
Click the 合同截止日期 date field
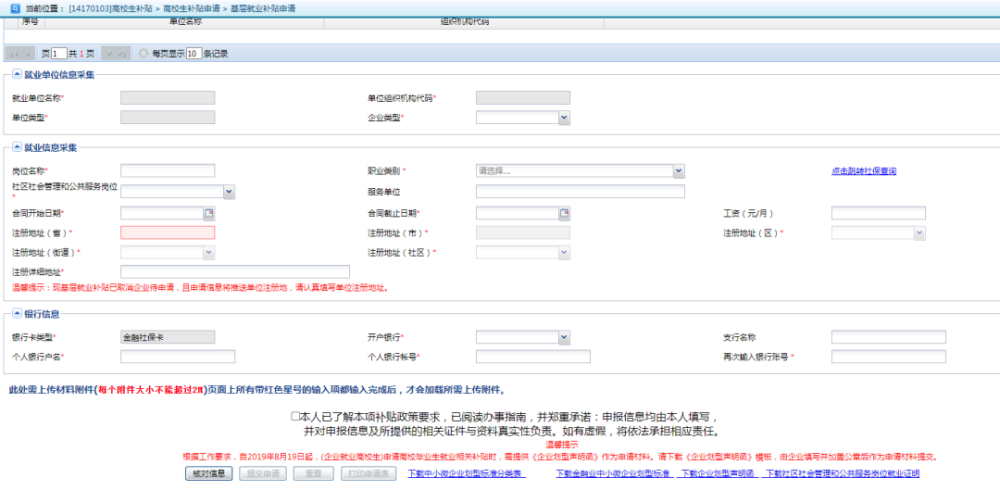tap(518, 213)
